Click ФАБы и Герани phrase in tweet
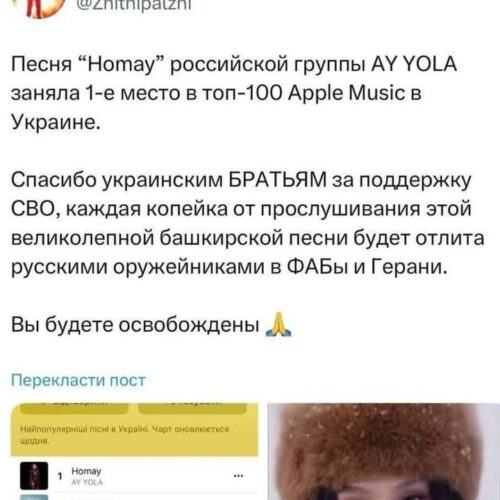This screenshot has height=500, width=500. pyautogui.click(x=366, y=267)
